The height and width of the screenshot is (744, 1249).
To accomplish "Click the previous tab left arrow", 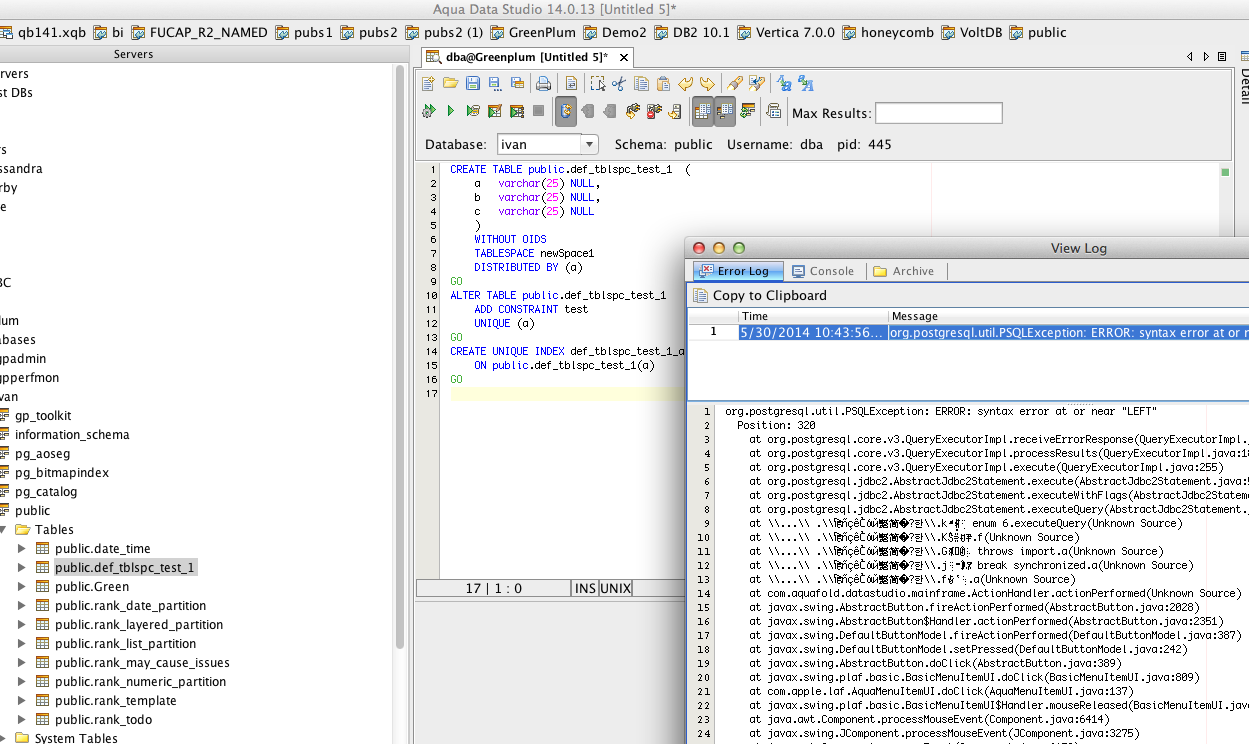I will point(1190,57).
